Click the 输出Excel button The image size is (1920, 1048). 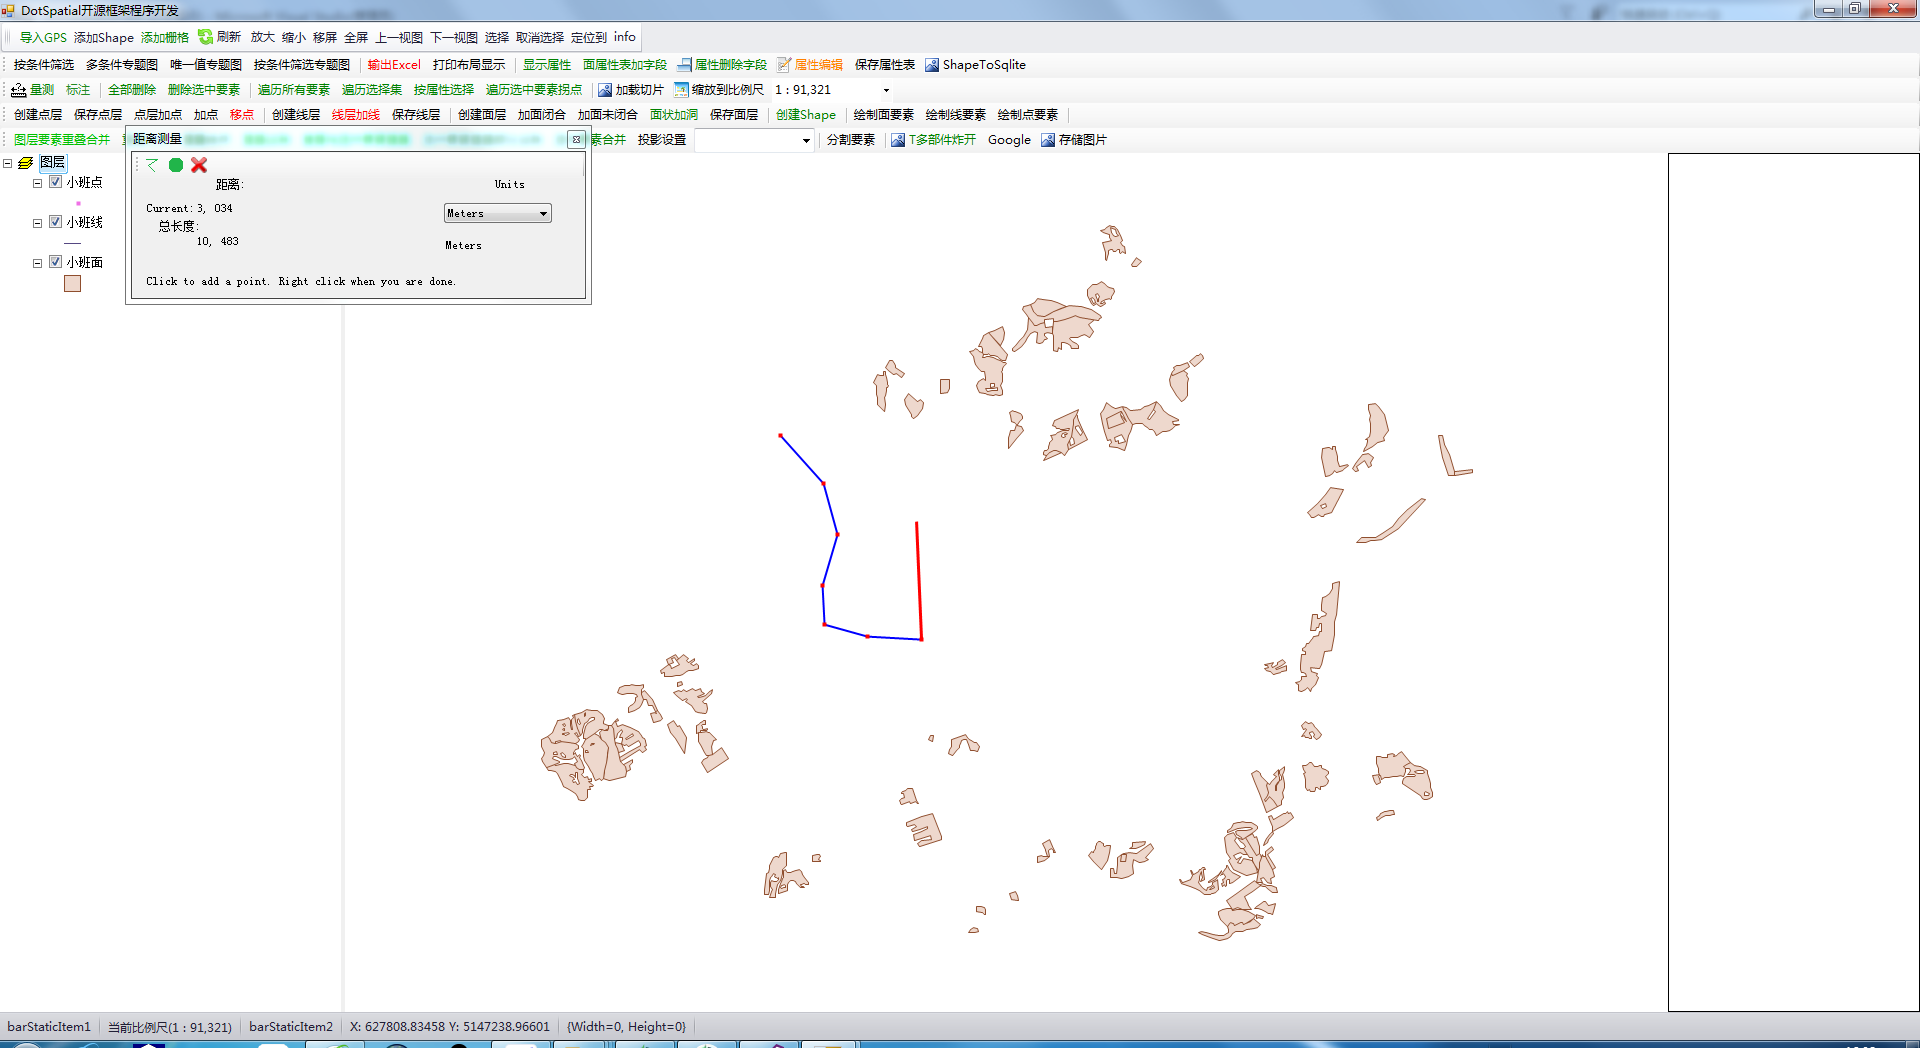click(x=393, y=64)
